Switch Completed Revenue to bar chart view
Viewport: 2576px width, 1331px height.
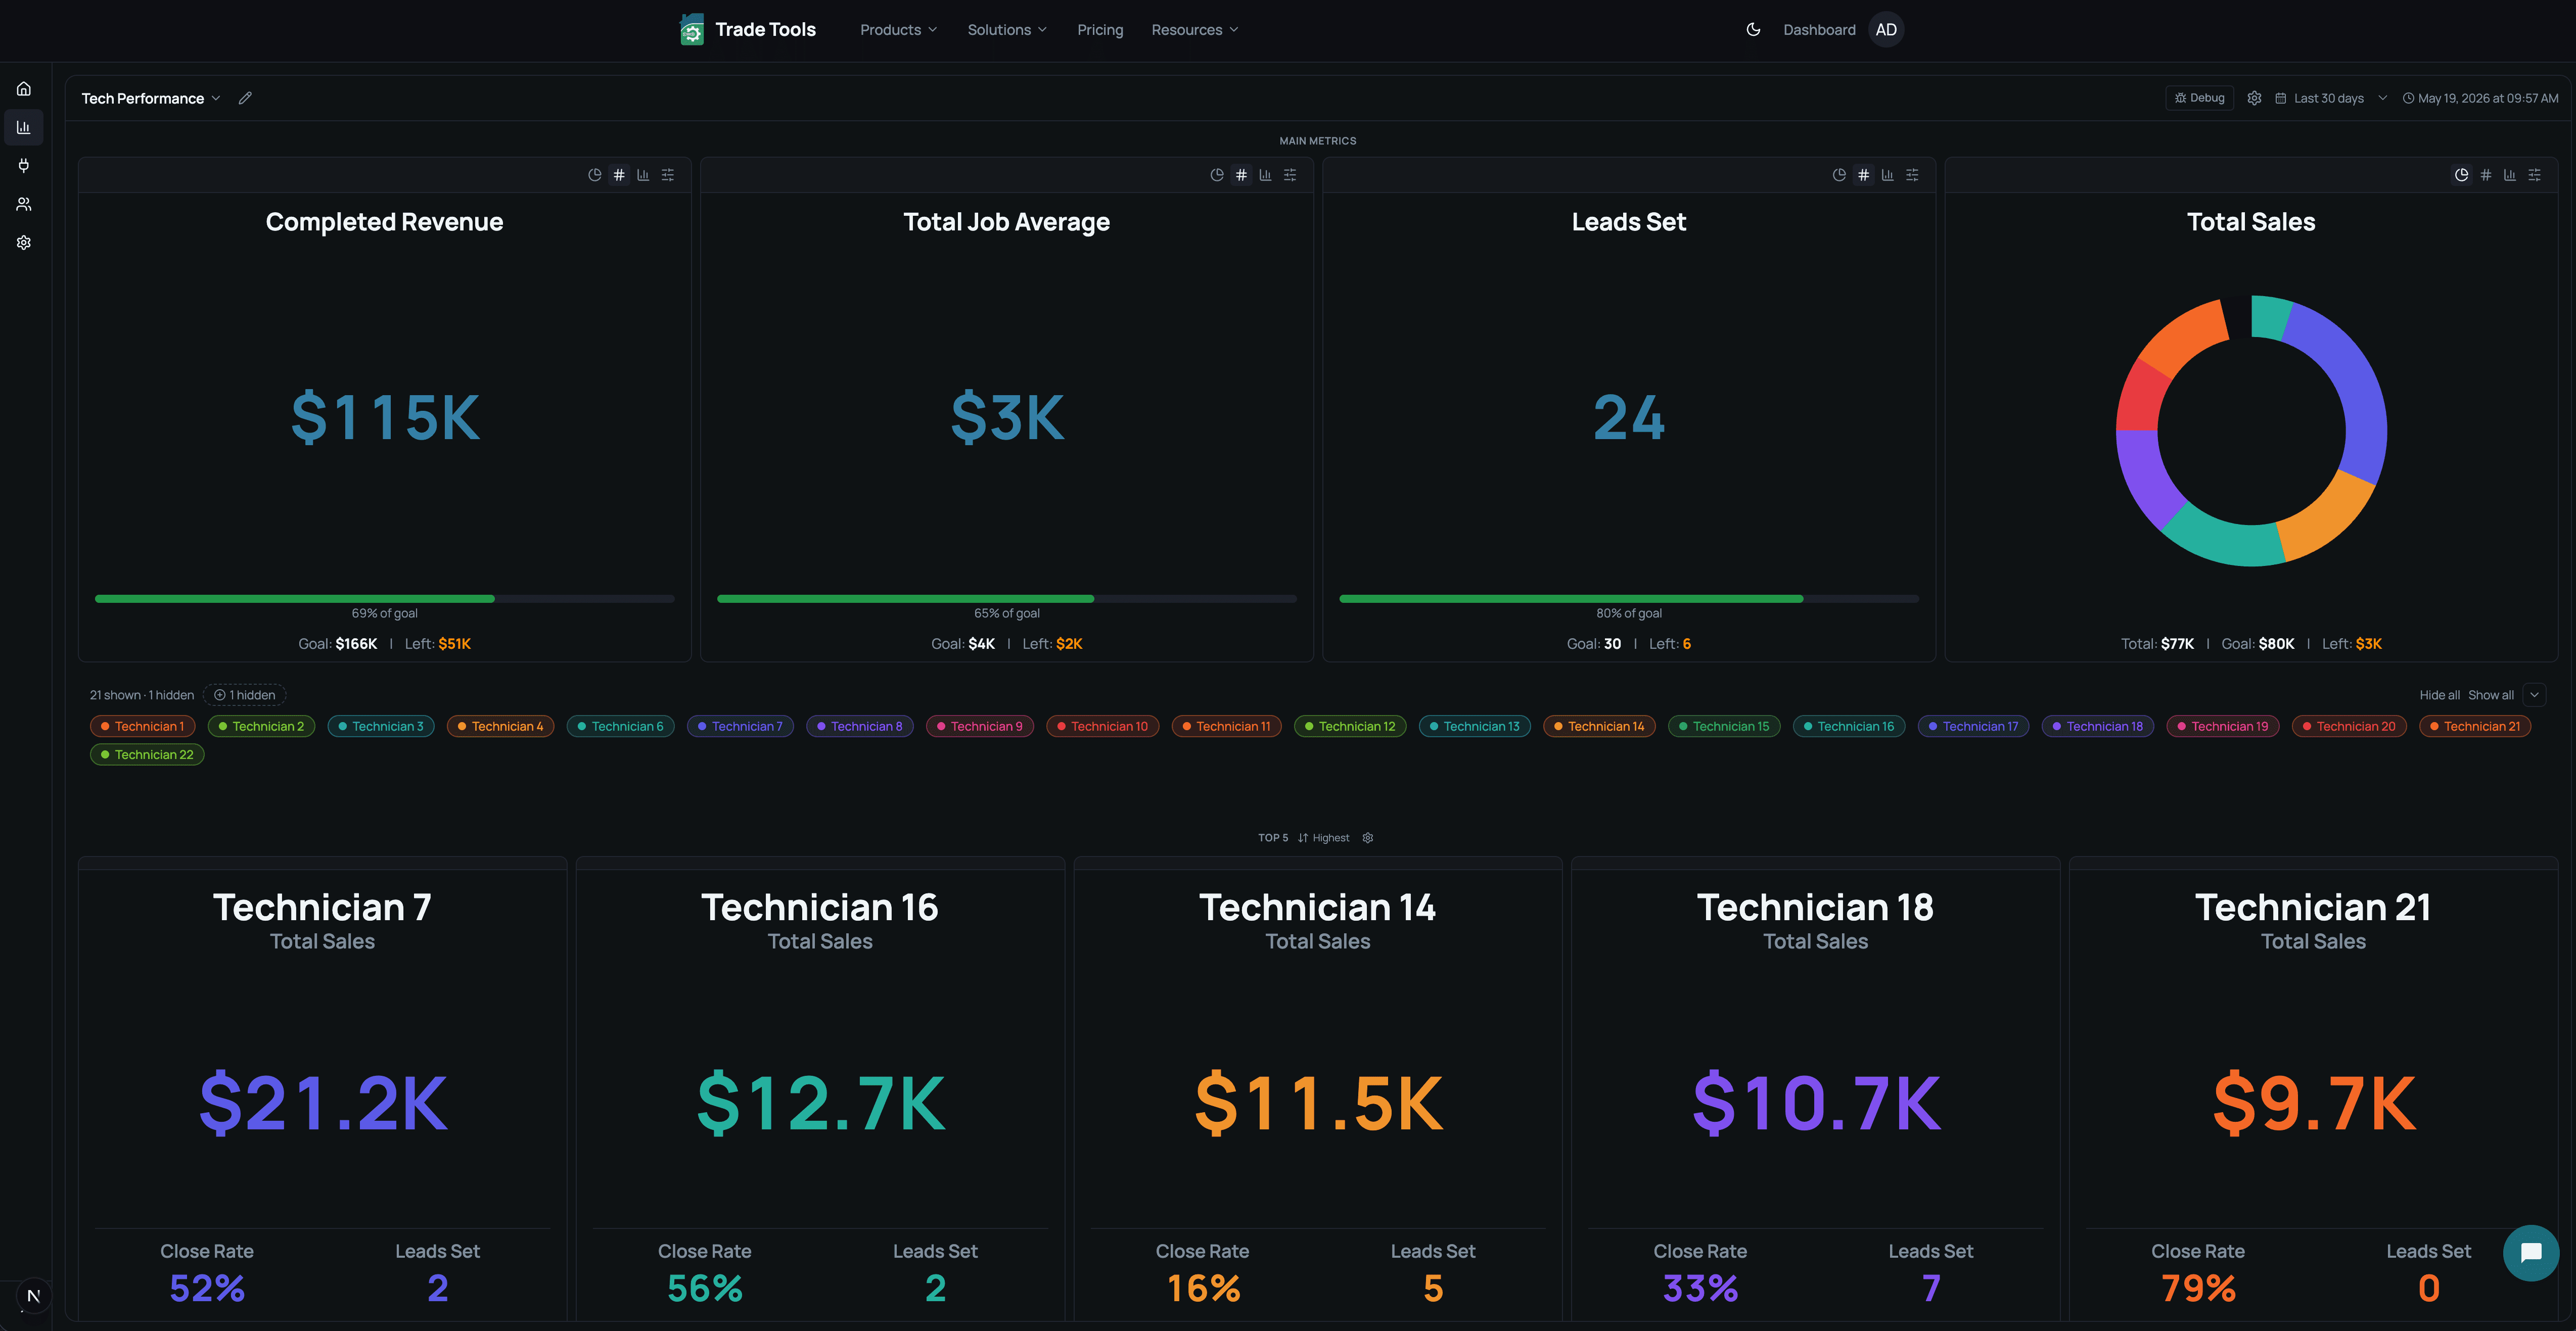[x=643, y=175]
